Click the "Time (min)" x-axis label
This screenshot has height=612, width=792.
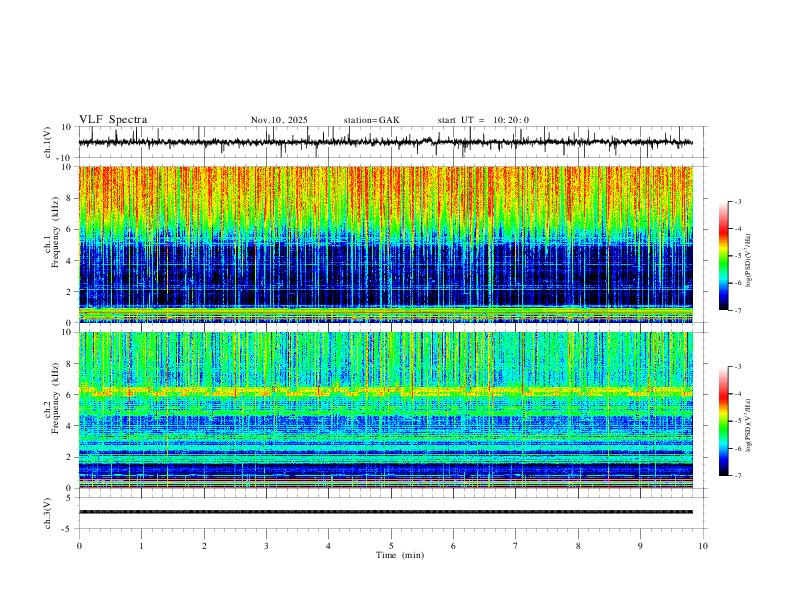tap(400, 555)
